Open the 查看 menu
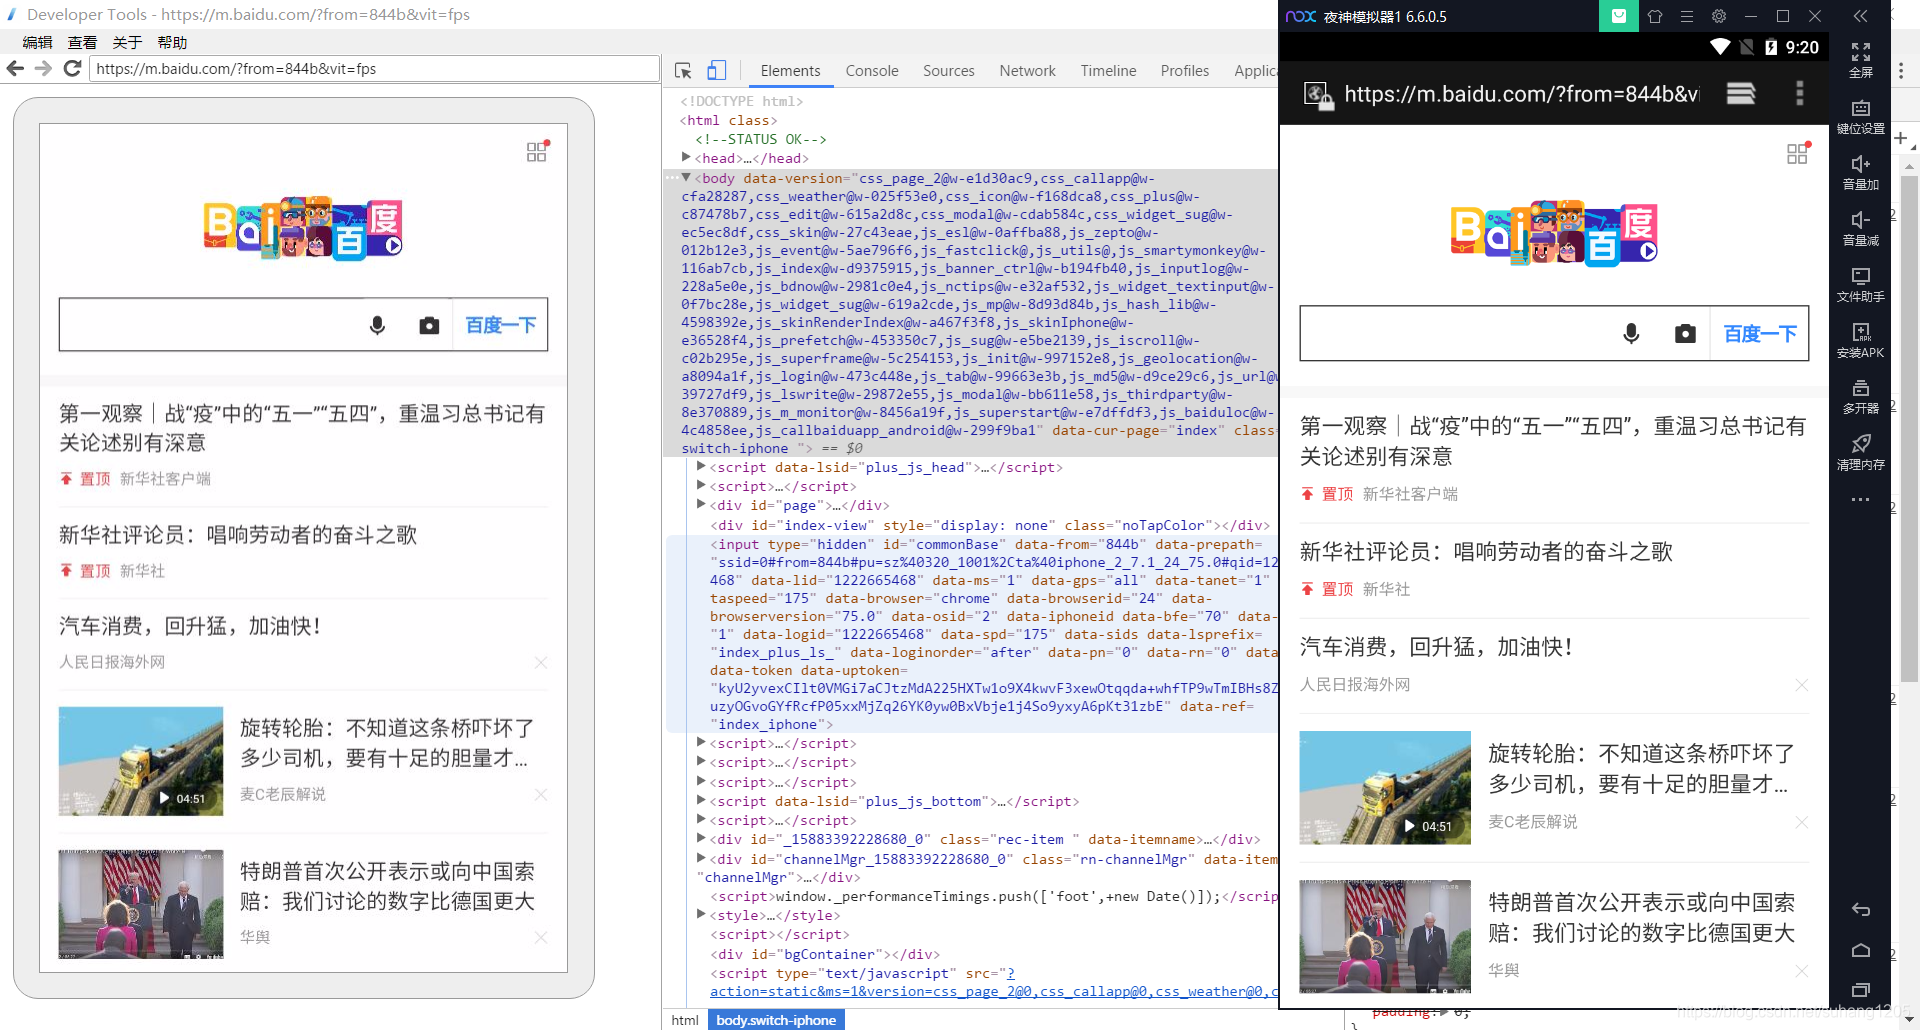The width and height of the screenshot is (1920, 1030). coord(82,42)
